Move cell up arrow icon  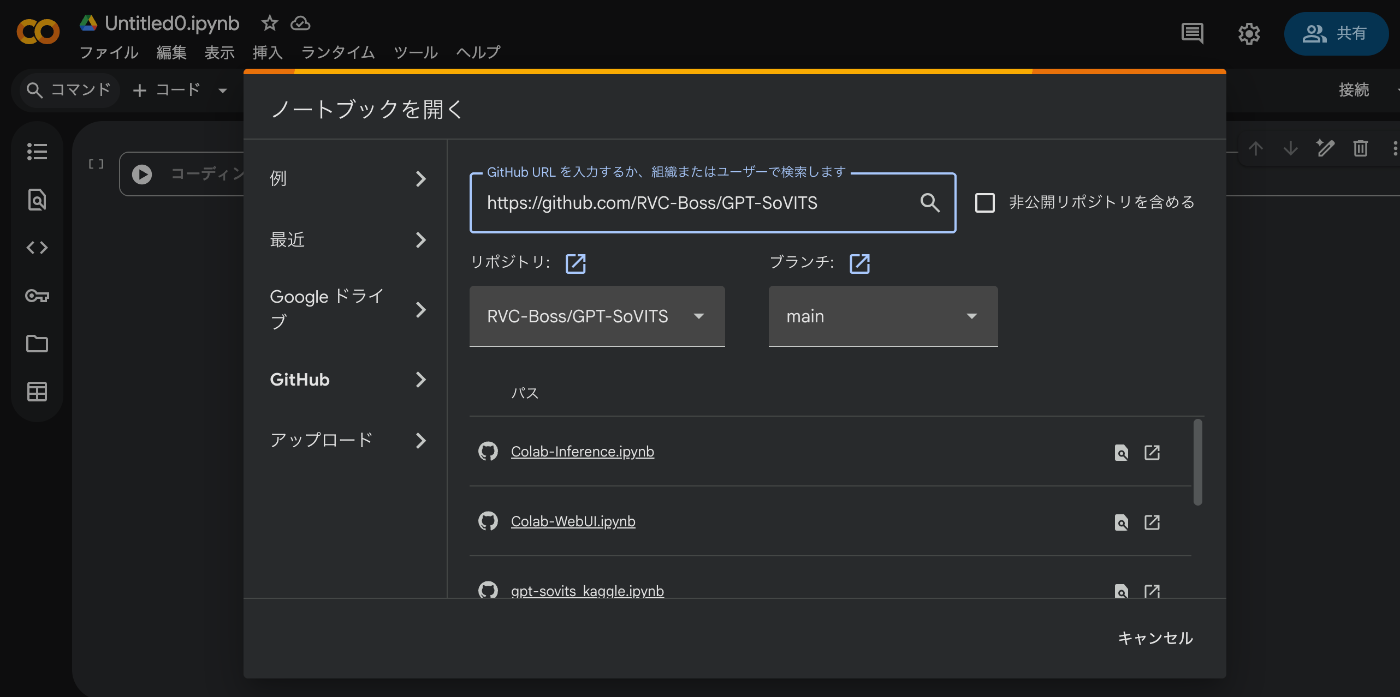[1256, 148]
